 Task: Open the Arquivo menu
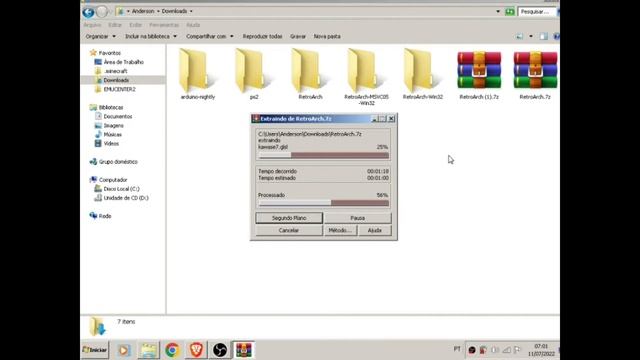pos(92,25)
